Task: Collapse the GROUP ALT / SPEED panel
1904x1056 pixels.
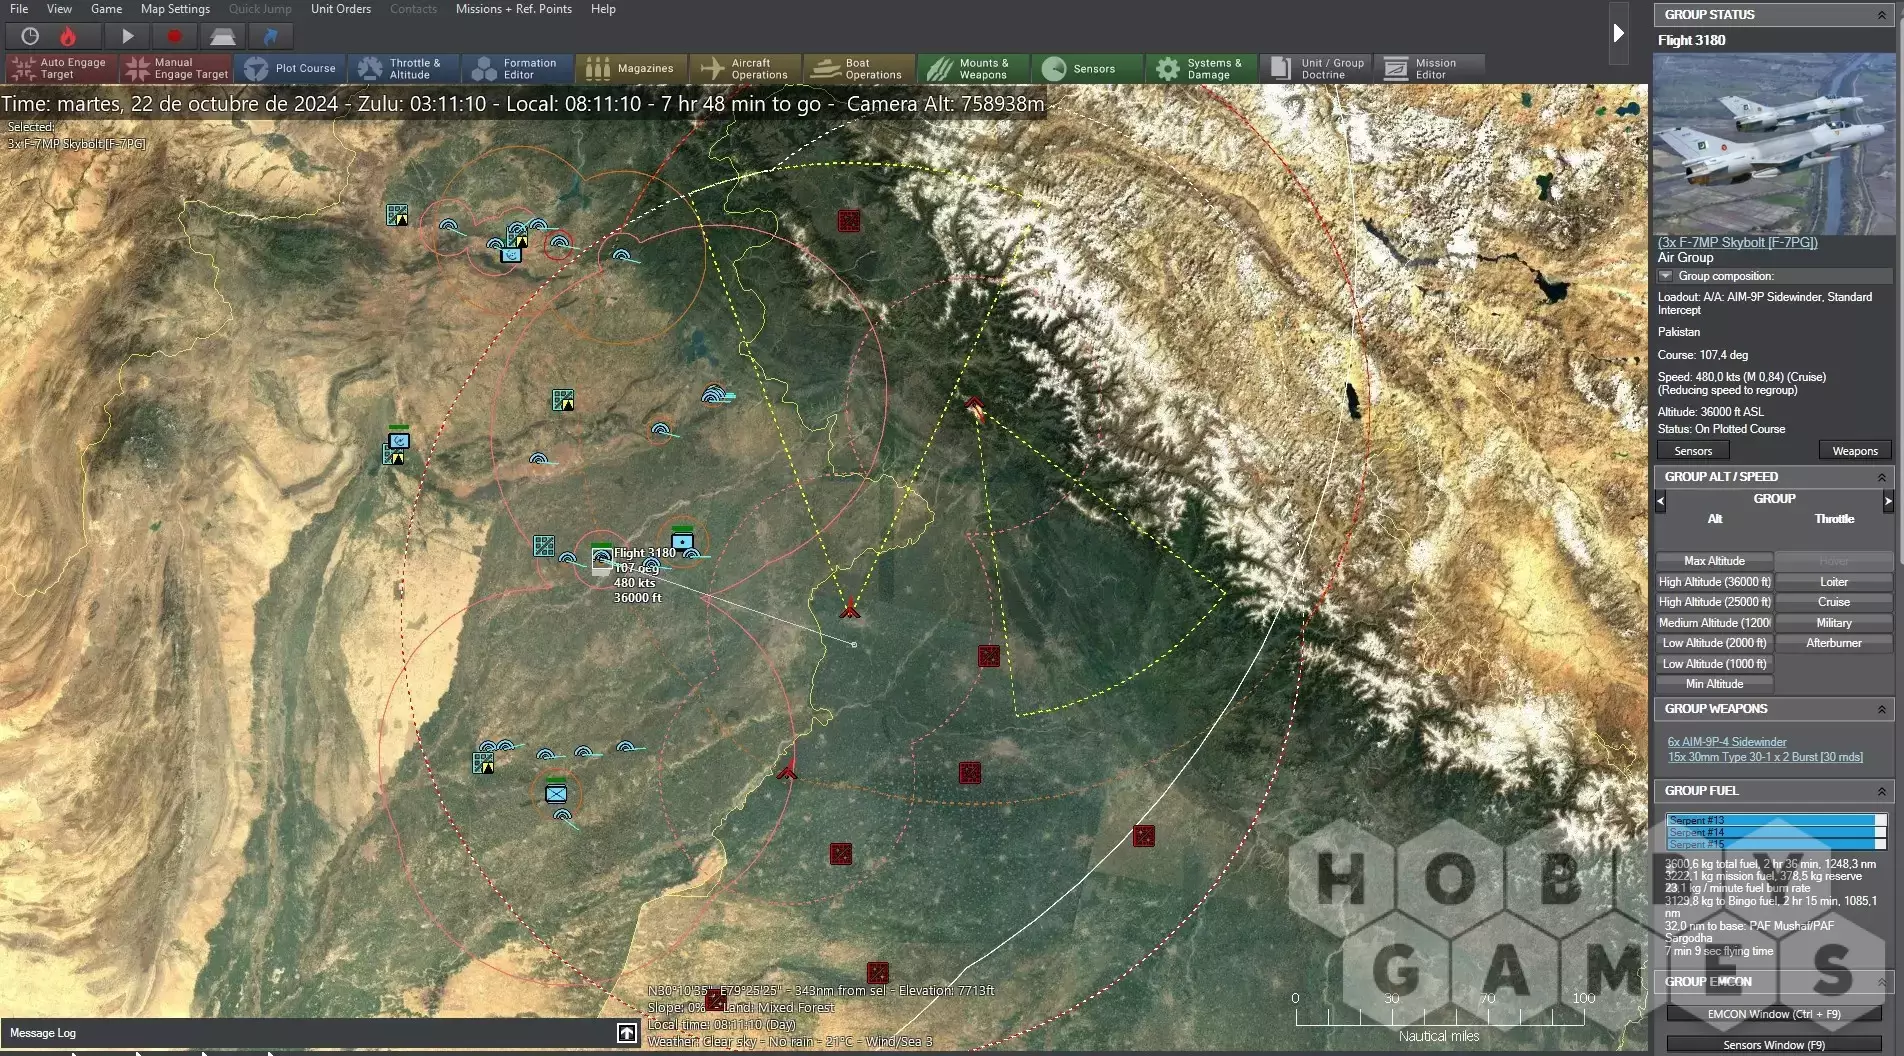Action: point(1881,477)
